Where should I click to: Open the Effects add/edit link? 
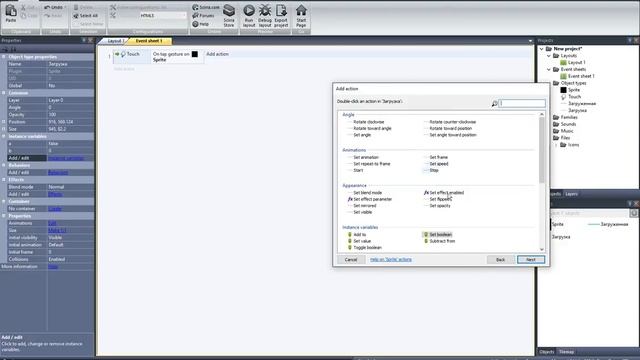pos(55,194)
